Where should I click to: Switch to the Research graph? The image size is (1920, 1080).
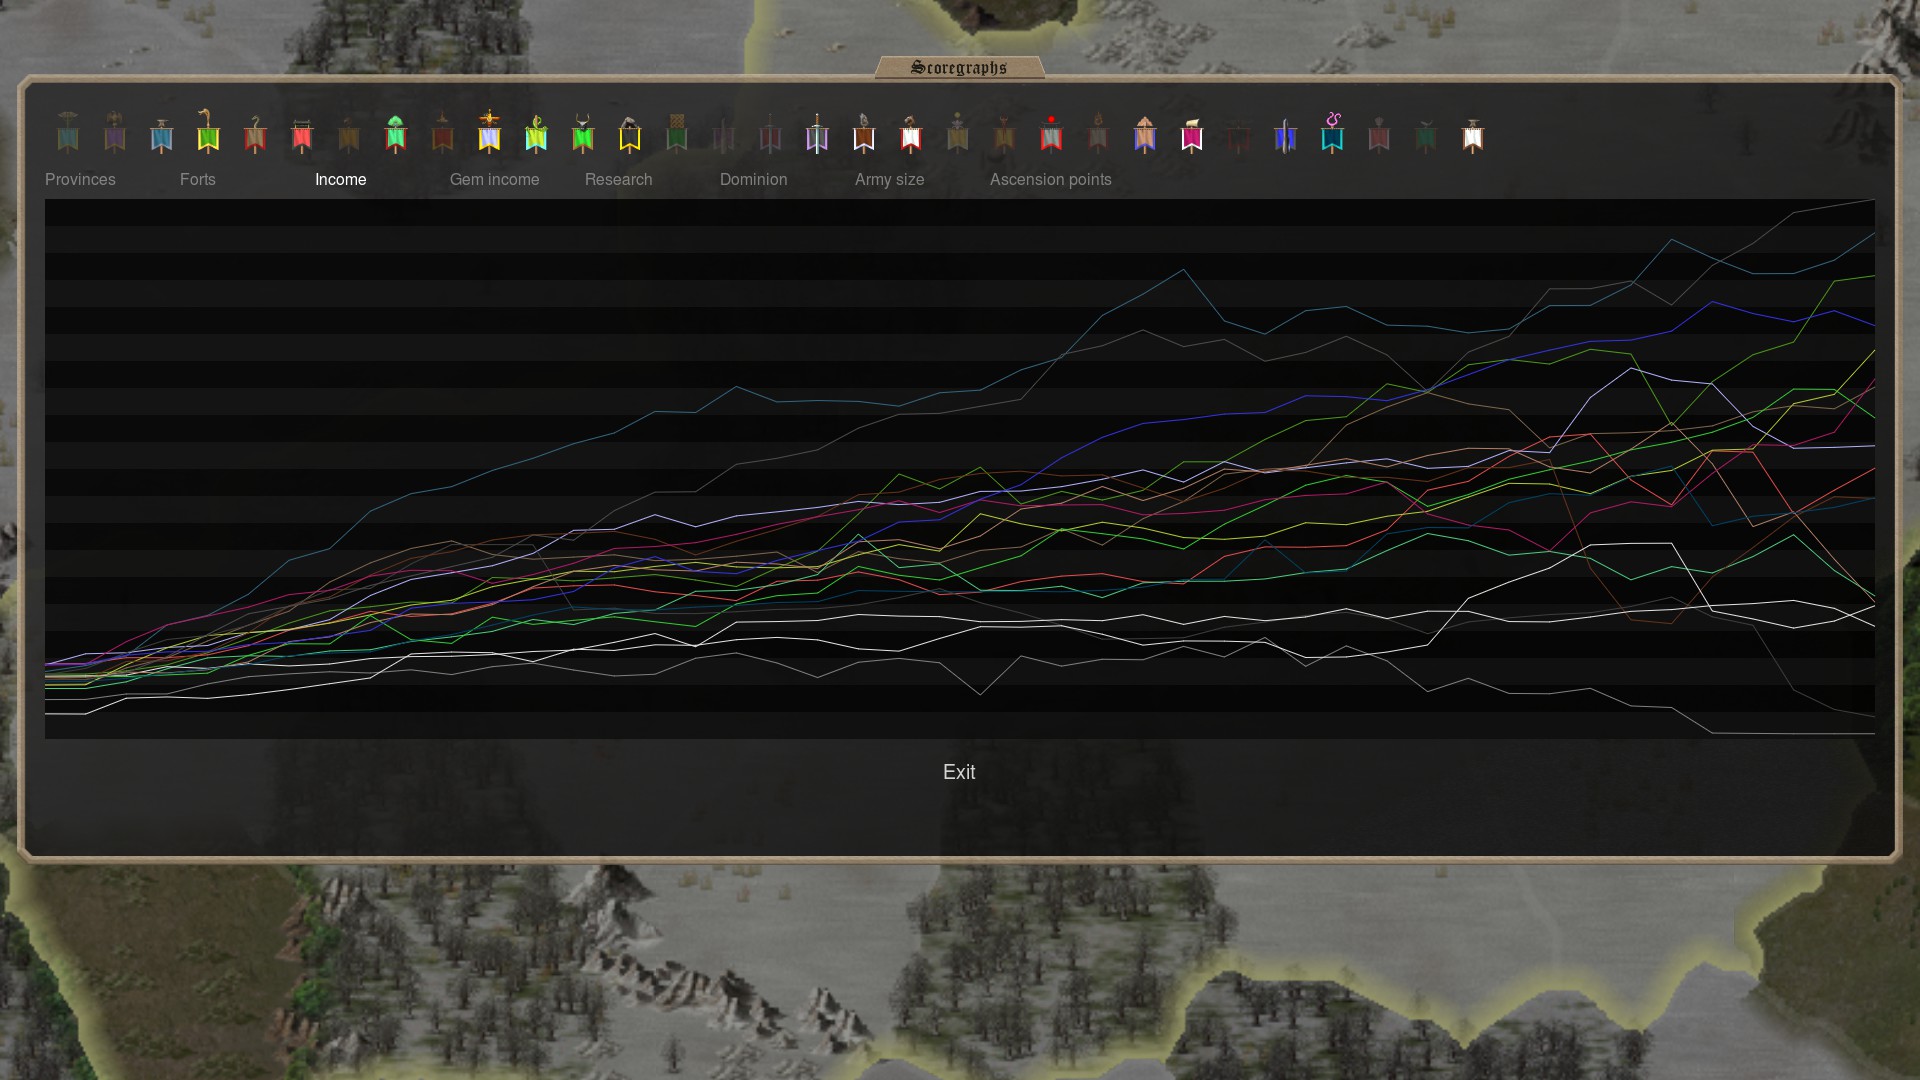point(619,180)
